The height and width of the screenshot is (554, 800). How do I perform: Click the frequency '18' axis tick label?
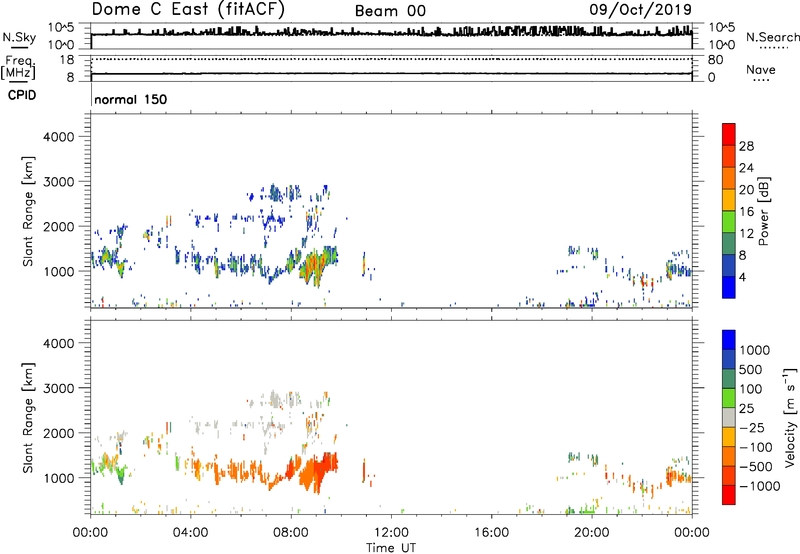coord(67,60)
